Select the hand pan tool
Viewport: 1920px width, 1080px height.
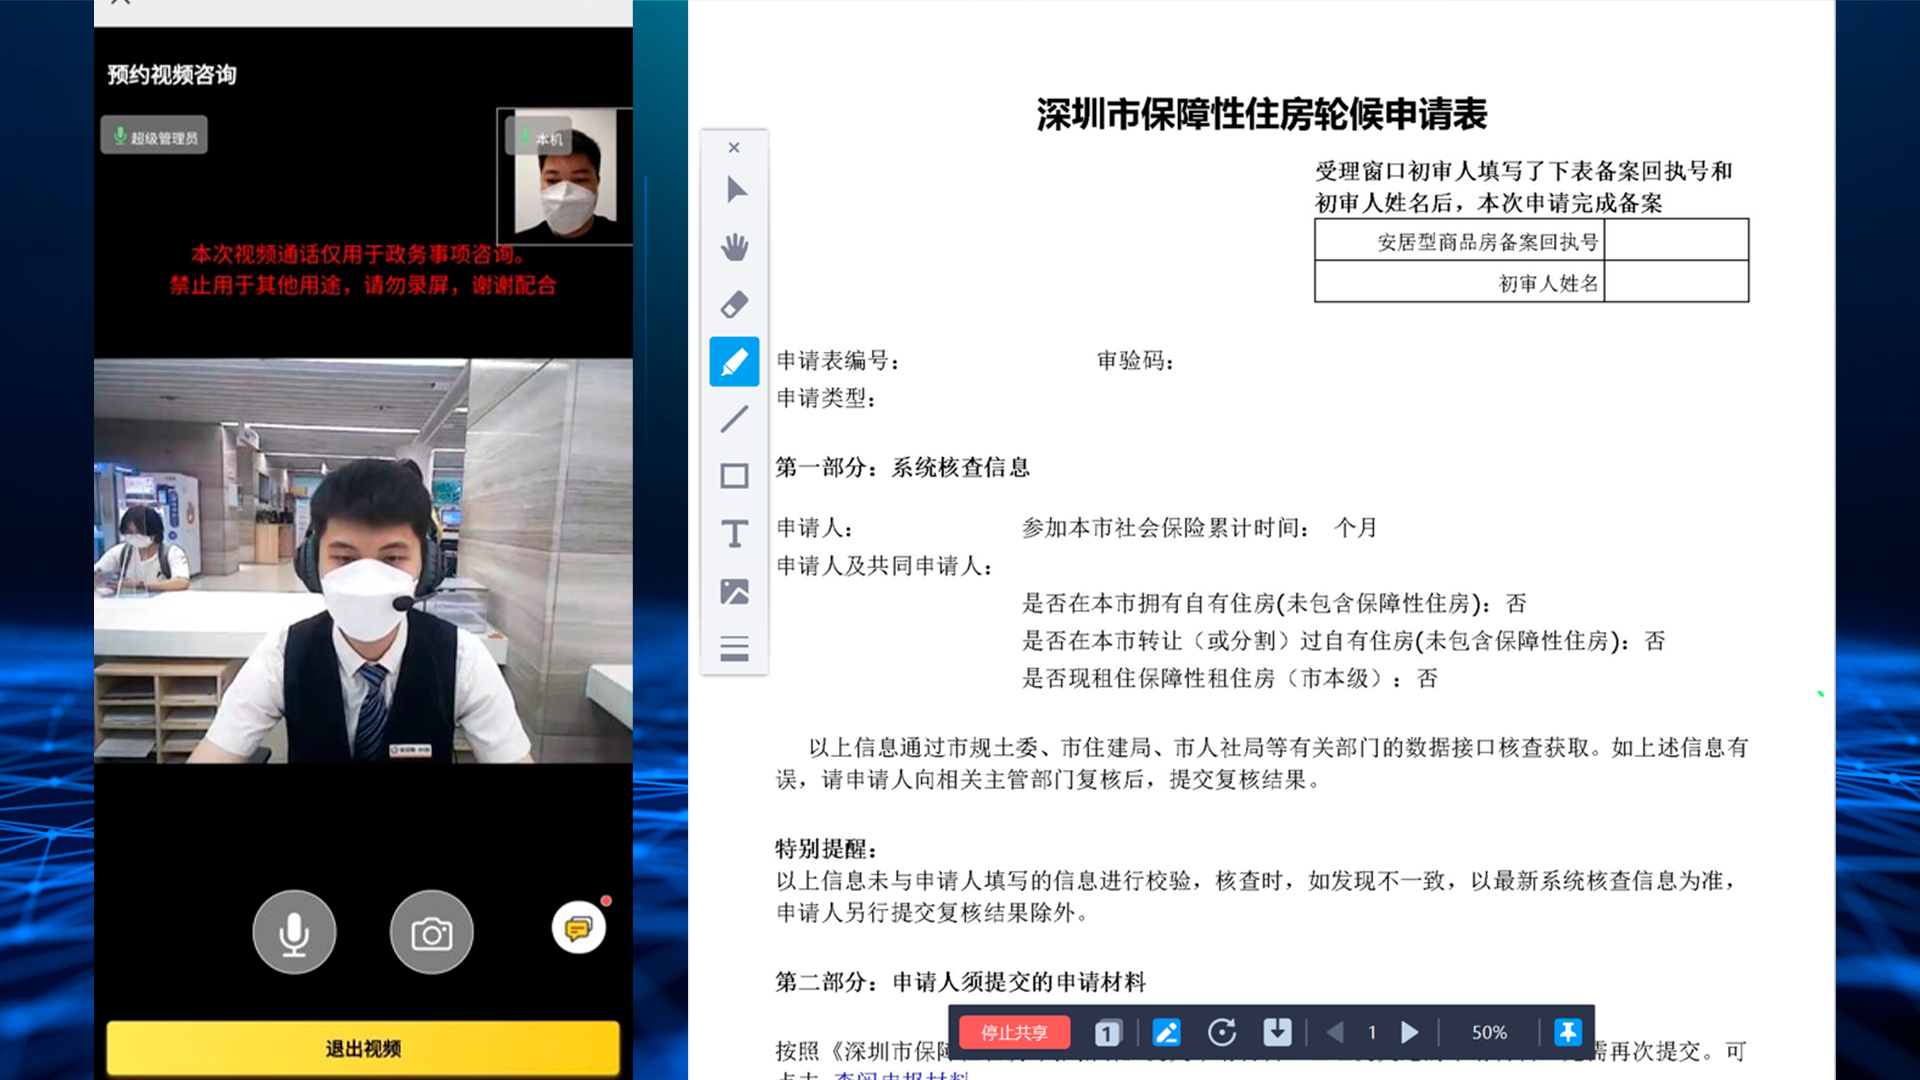coord(735,247)
